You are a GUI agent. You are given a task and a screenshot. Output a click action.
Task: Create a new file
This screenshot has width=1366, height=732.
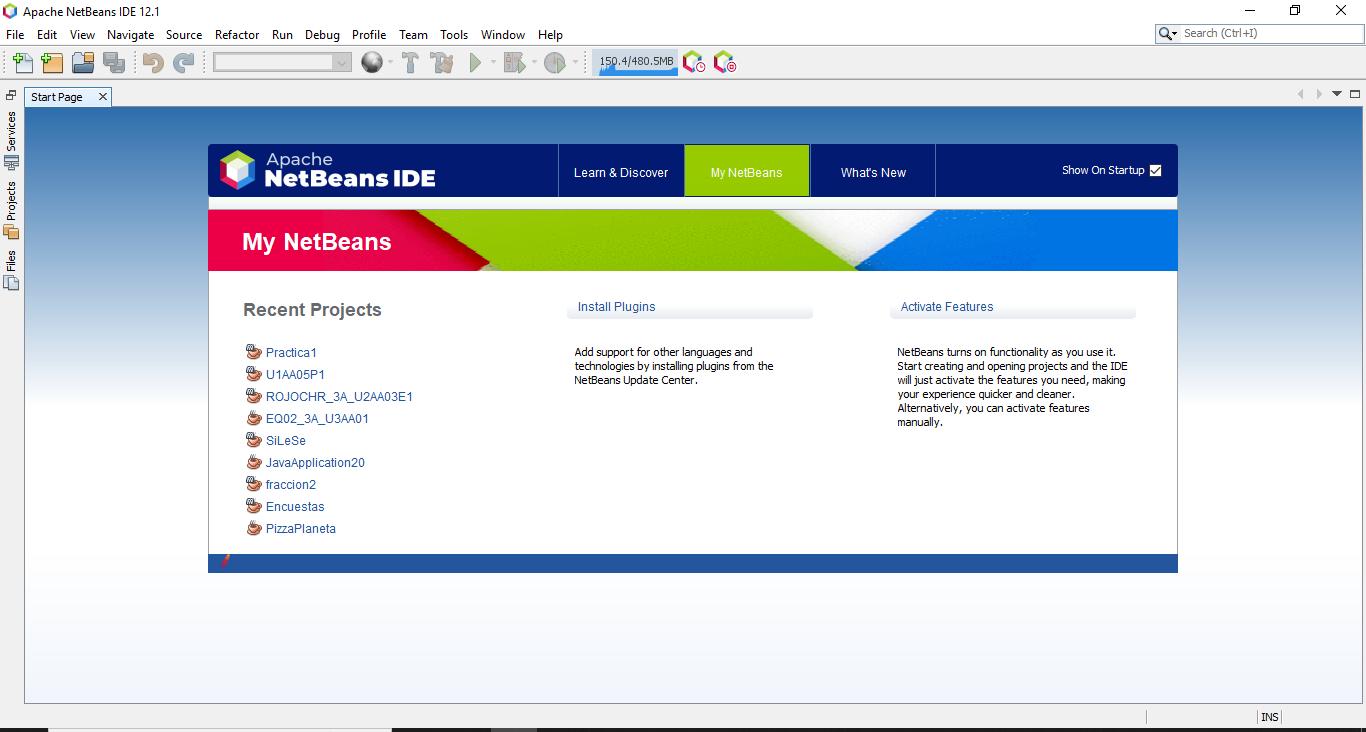tap(21, 61)
